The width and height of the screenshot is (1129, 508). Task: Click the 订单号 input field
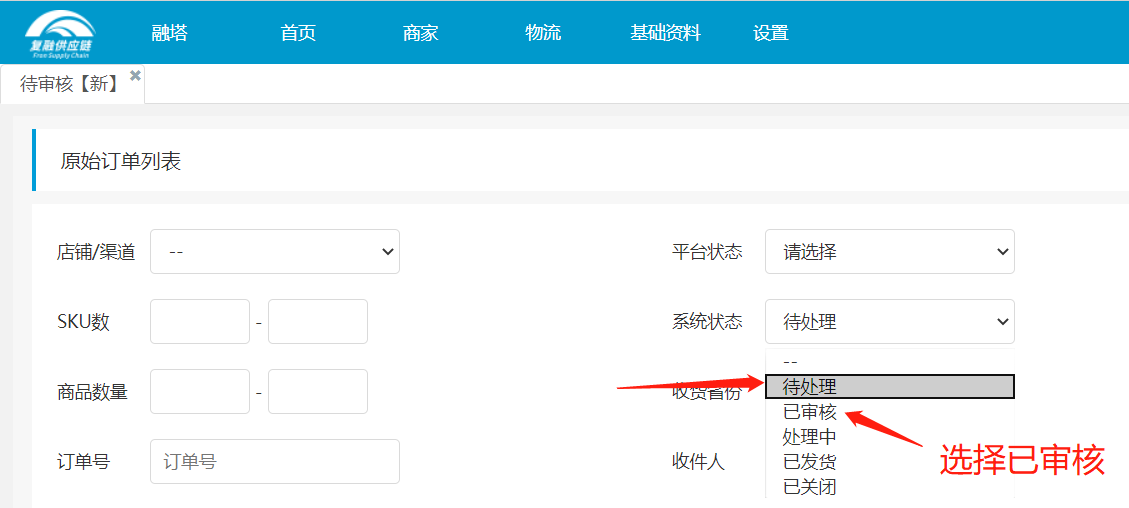point(275,461)
